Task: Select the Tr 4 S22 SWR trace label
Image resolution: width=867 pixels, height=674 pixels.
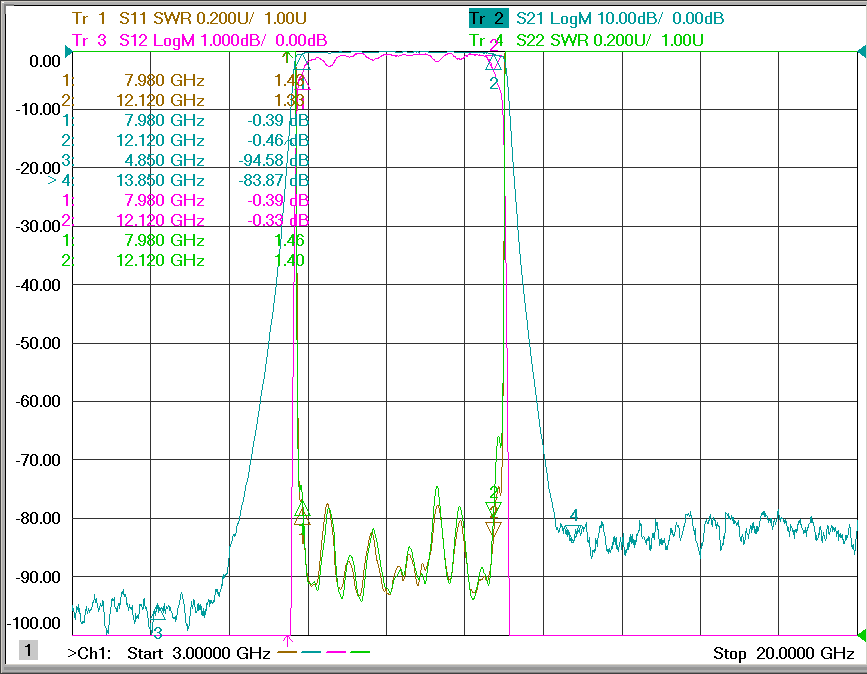Action: pos(586,40)
